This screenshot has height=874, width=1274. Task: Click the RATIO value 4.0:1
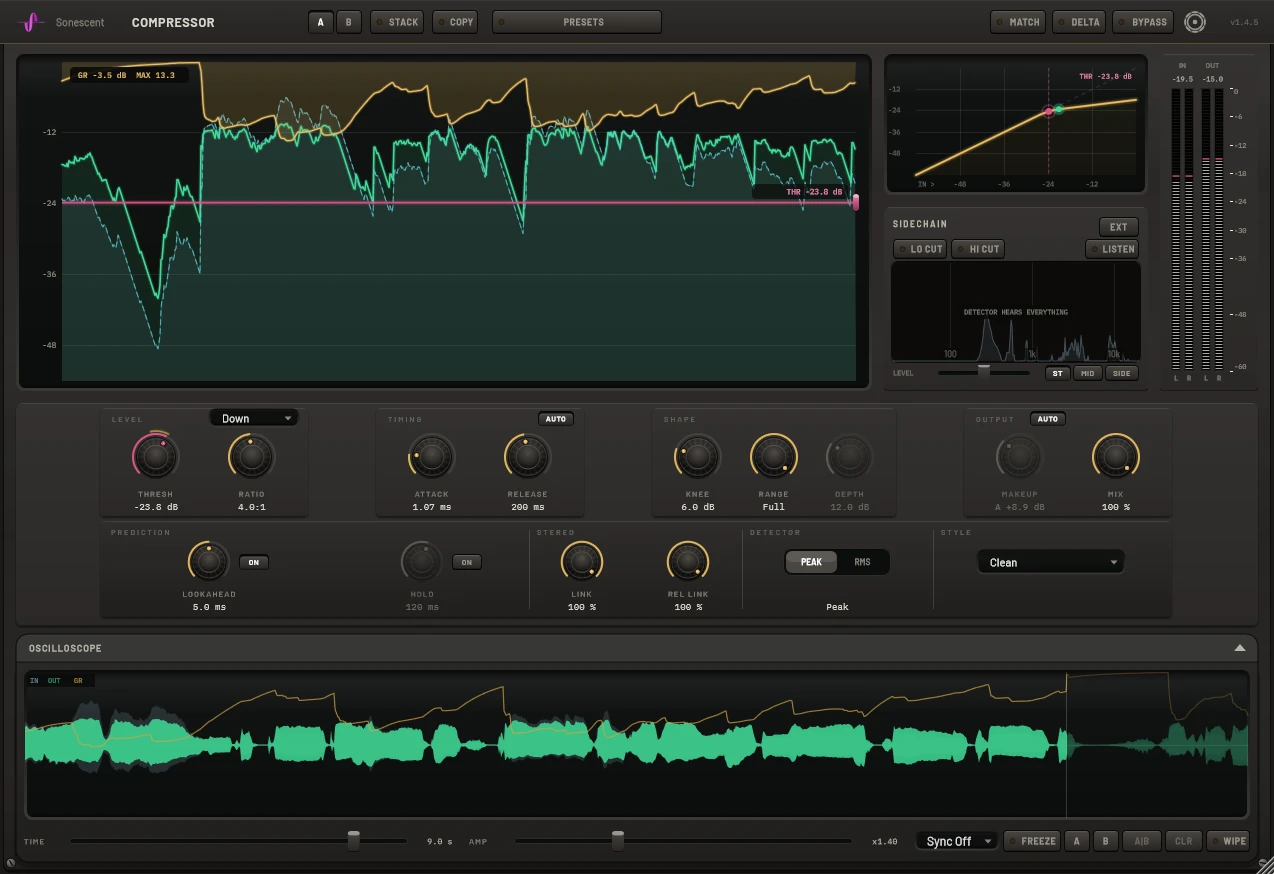(x=252, y=507)
